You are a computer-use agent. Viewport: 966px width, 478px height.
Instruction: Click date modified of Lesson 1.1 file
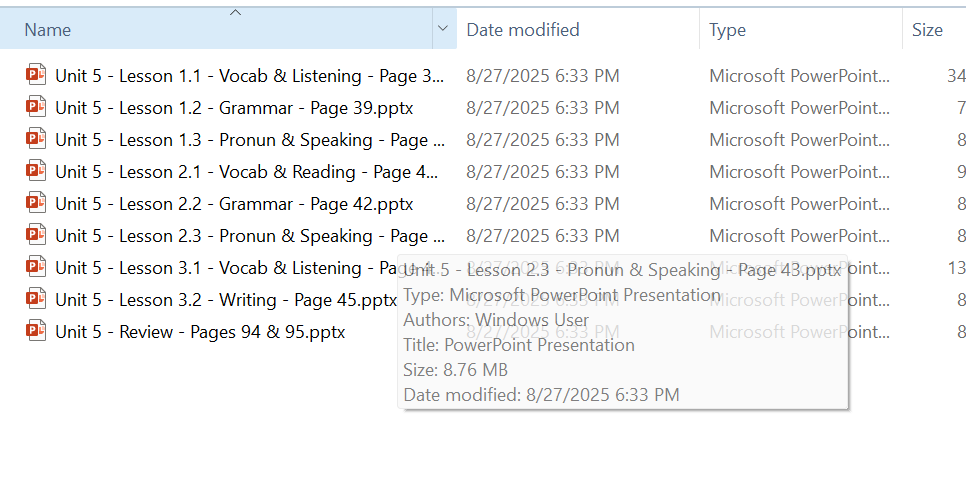pos(542,76)
